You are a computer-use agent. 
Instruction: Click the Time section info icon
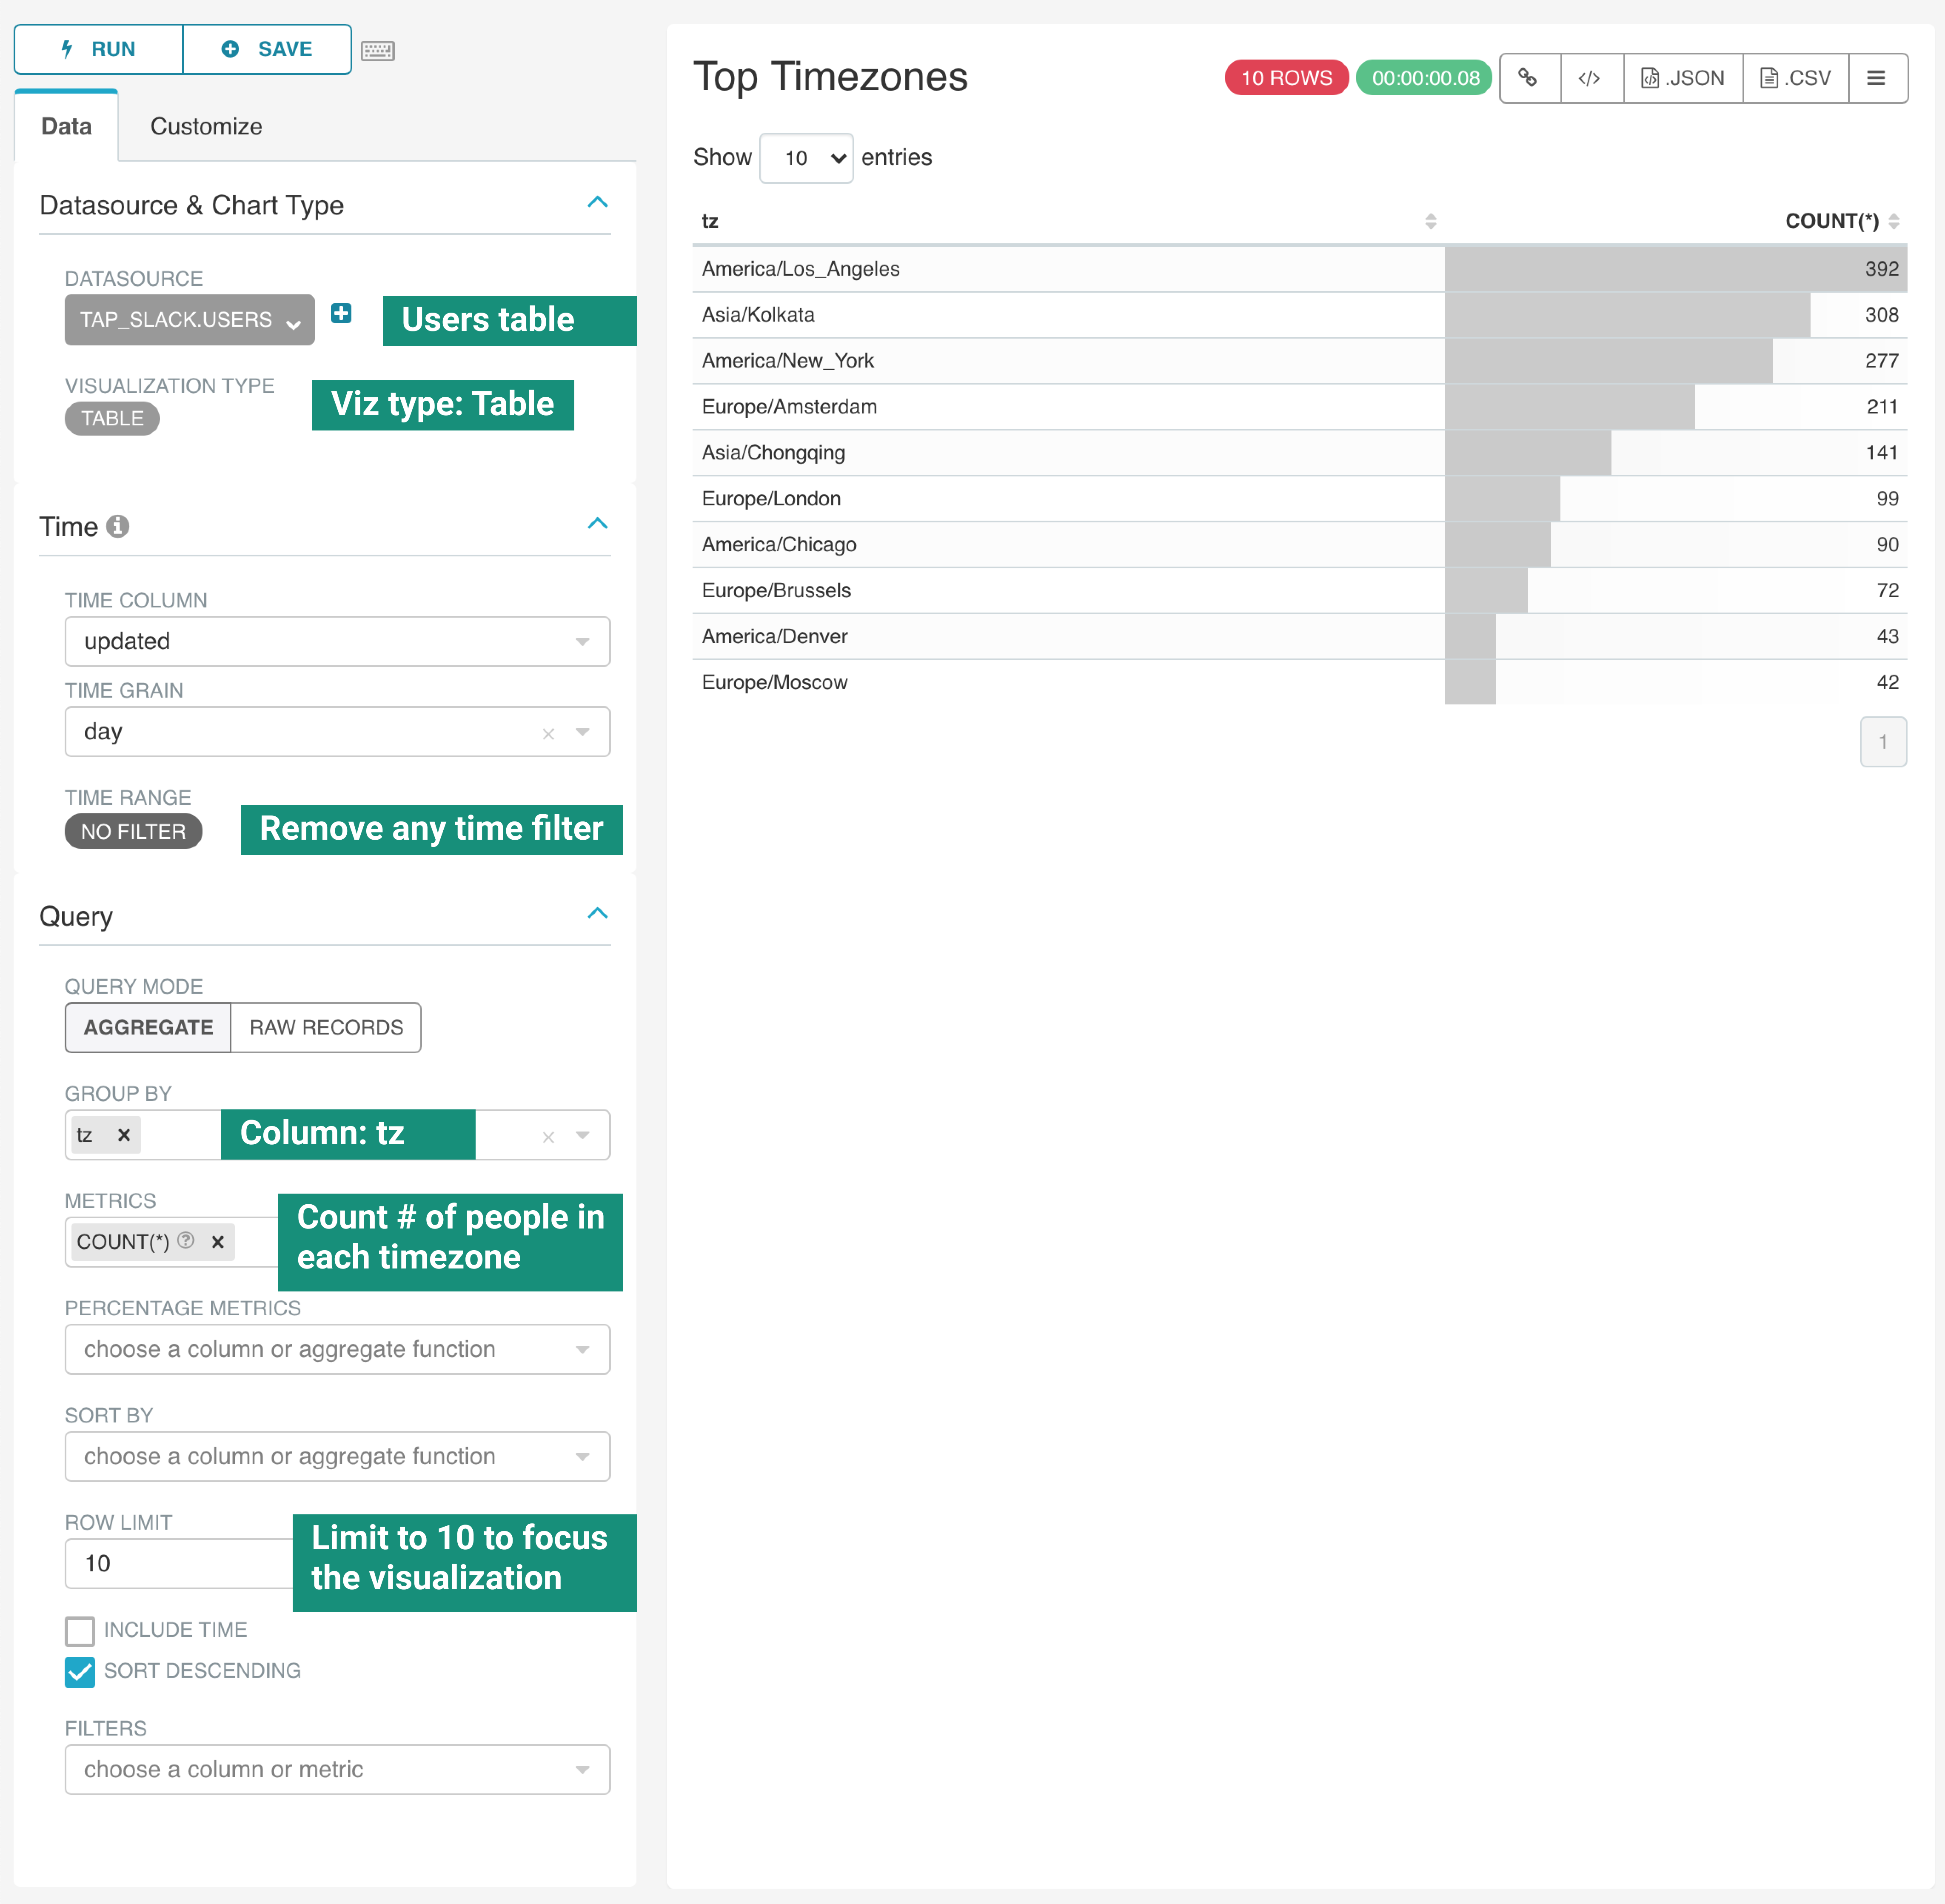(x=118, y=526)
